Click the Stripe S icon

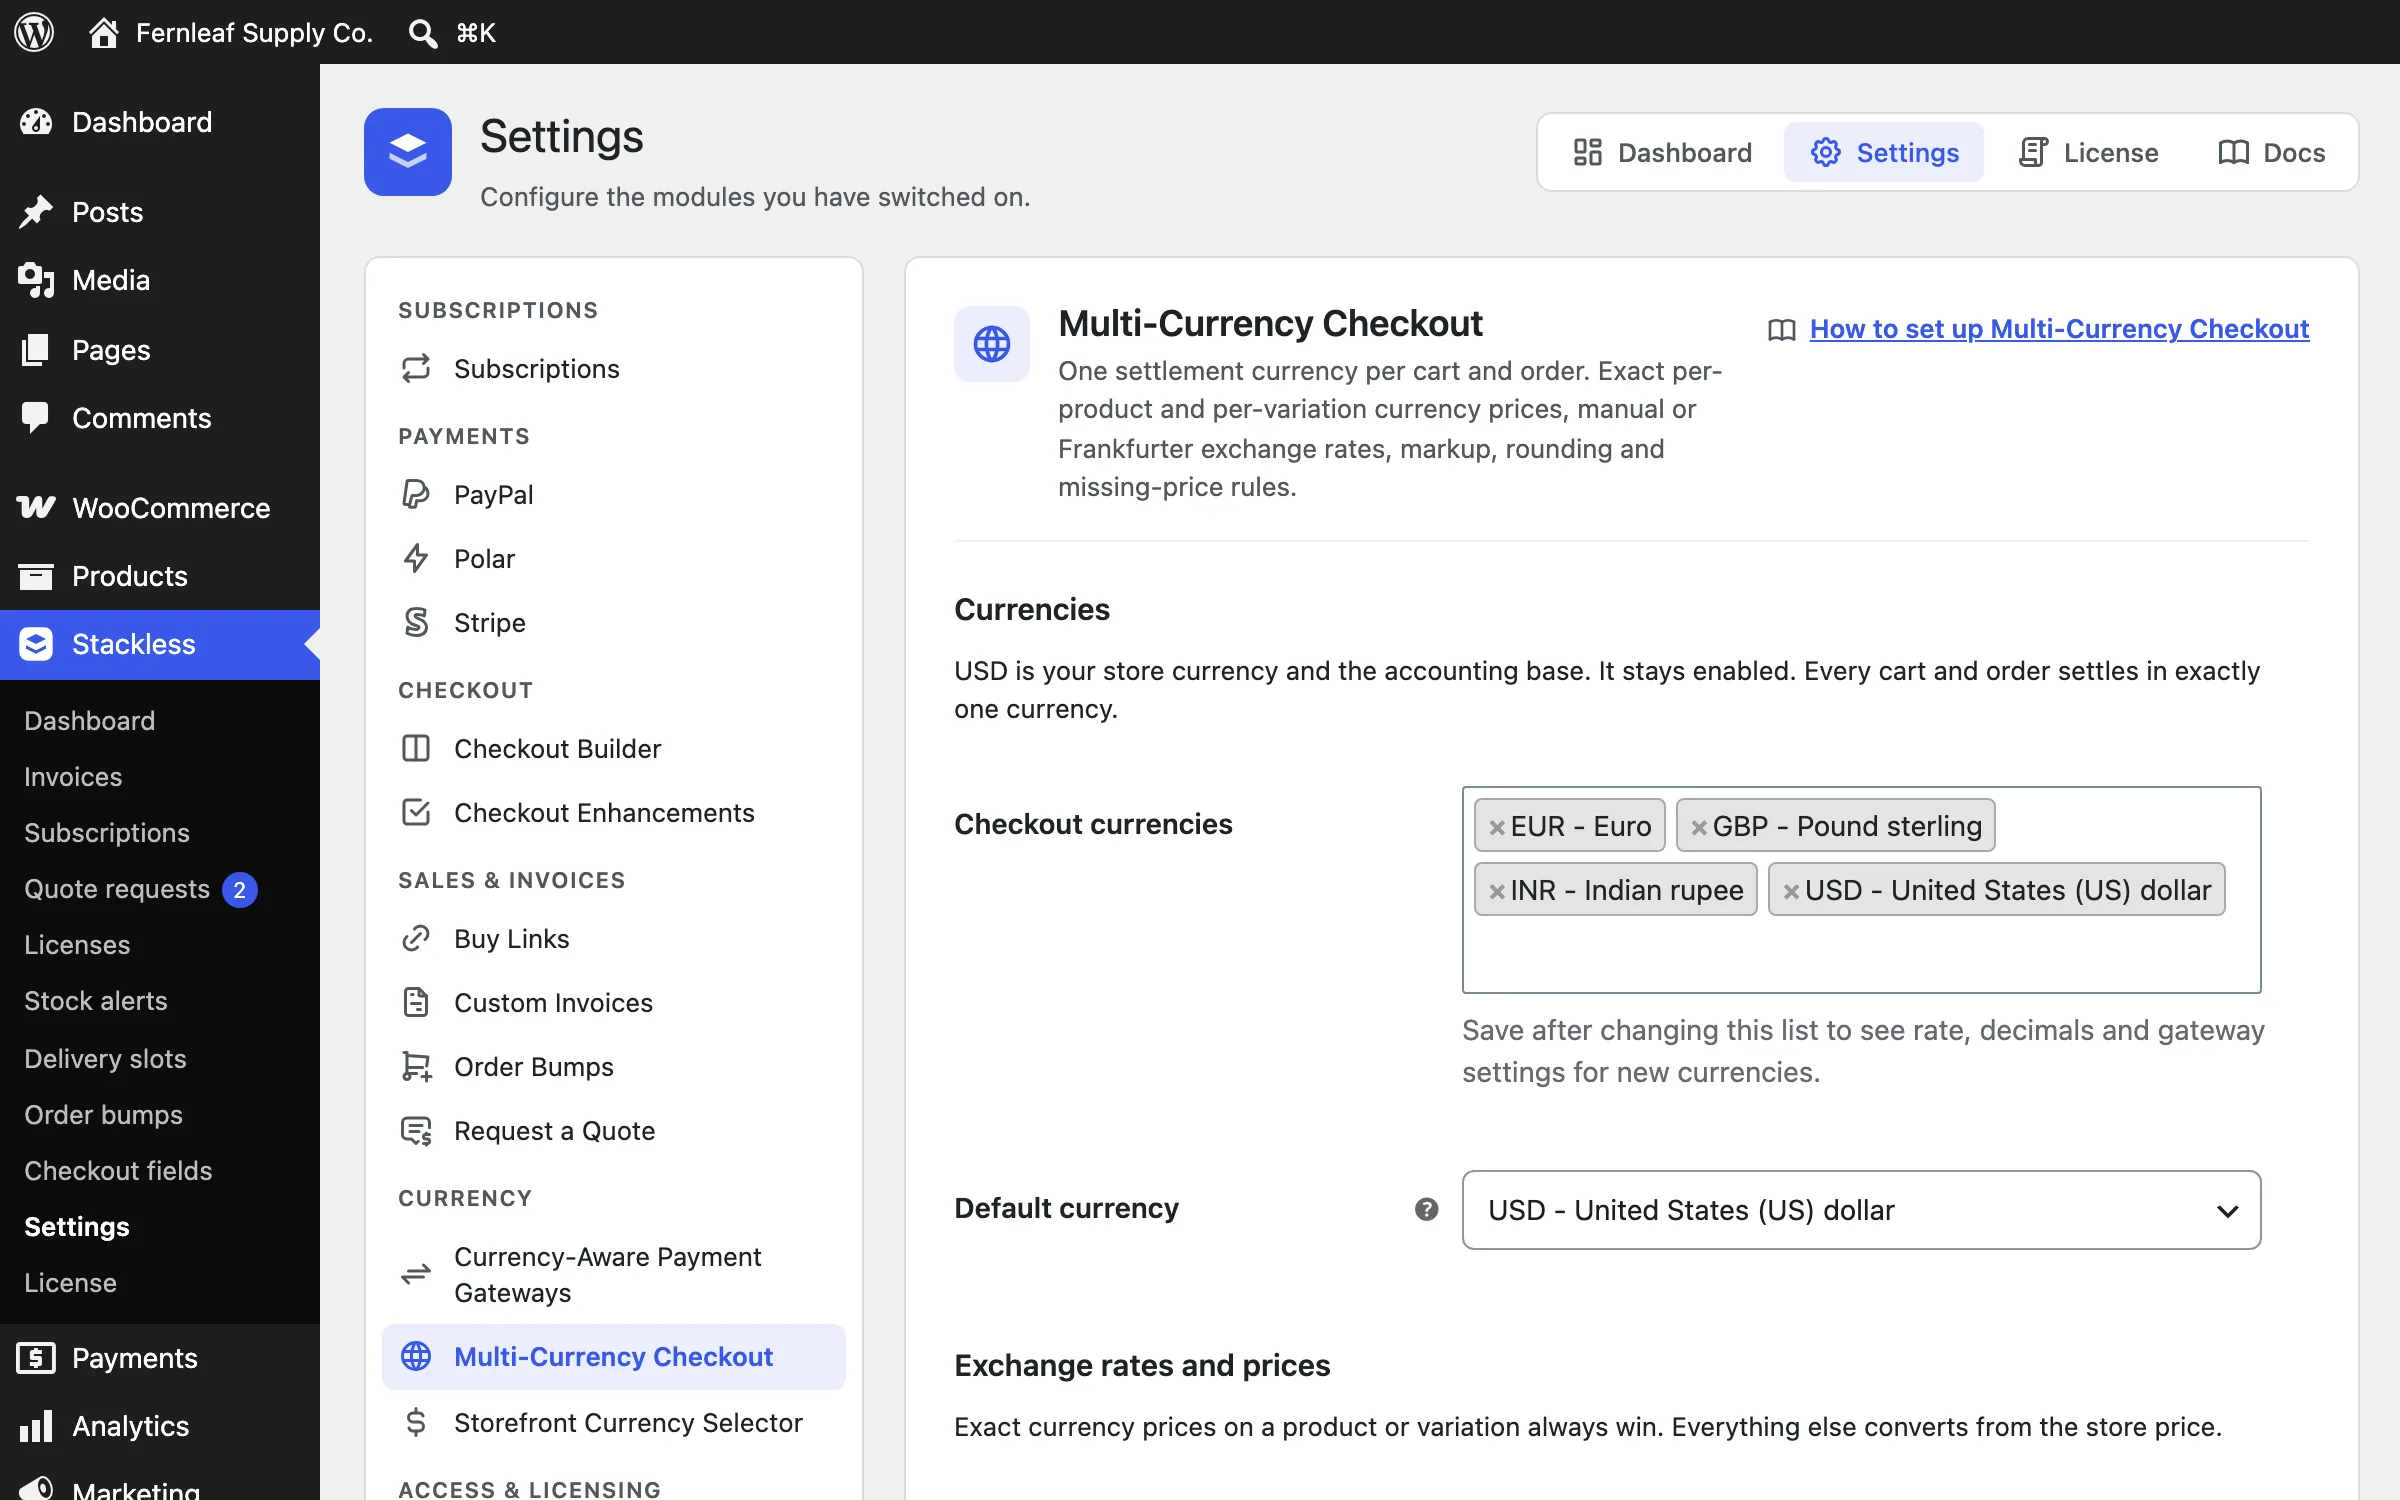tap(416, 622)
